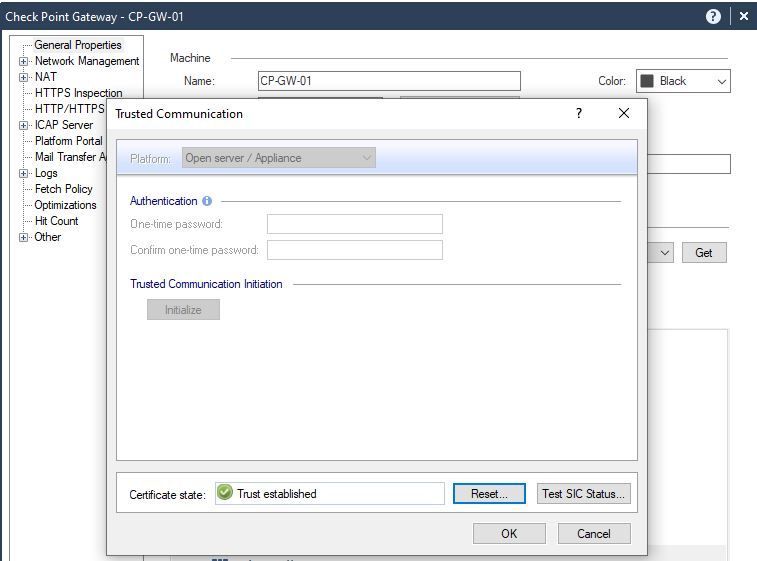Click into the machine Name field
Image resolution: width=757 pixels, height=561 pixels.
[389, 81]
